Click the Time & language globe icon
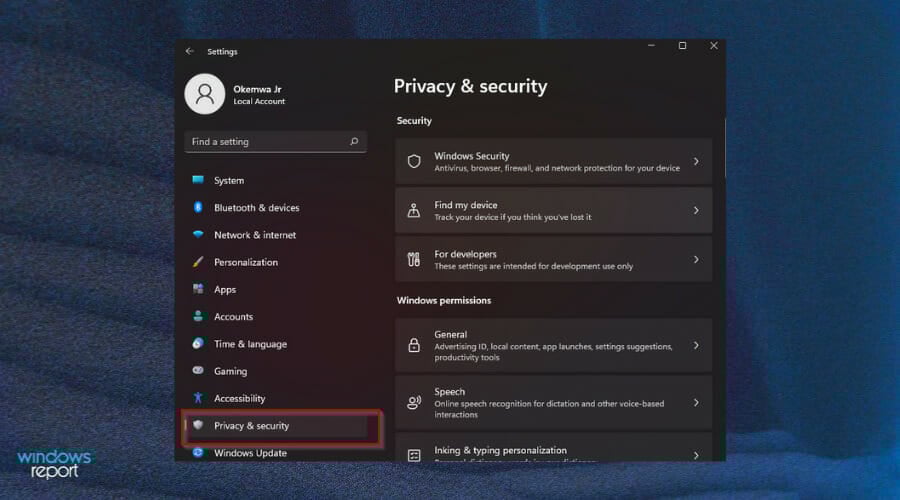The width and height of the screenshot is (900, 500). (198, 343)
